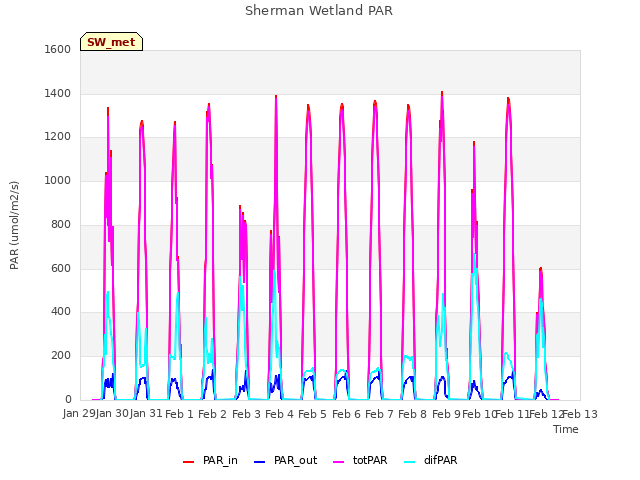Click the x-axis Time label
The height and width of the screenshot is (480, 640).
(566, 429)
